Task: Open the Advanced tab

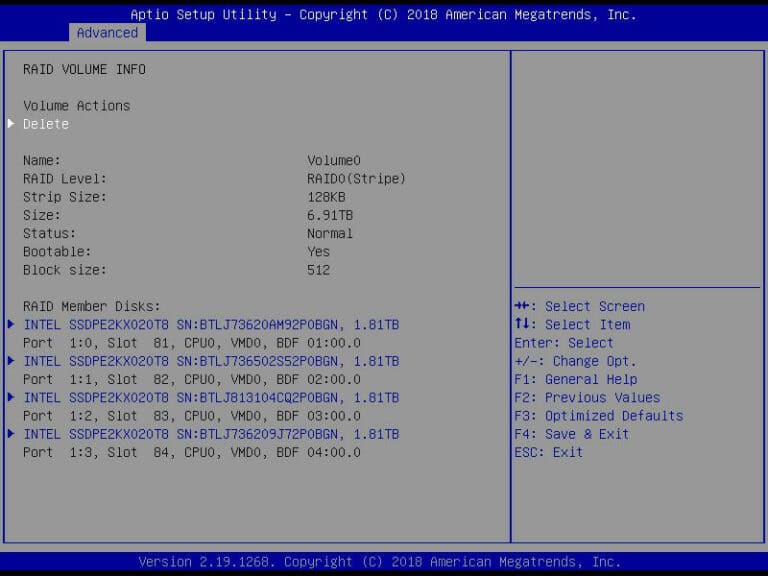Action: 107,33
